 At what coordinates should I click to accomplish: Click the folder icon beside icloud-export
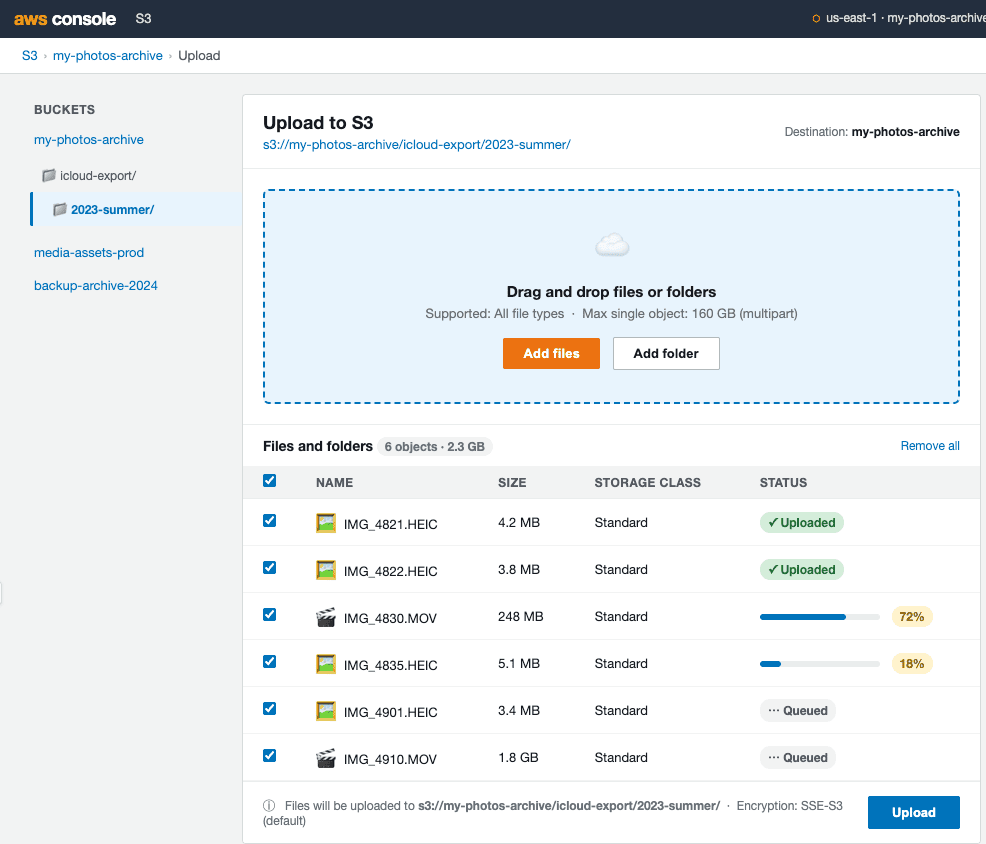pyautogui.click(x=48, y=175)
